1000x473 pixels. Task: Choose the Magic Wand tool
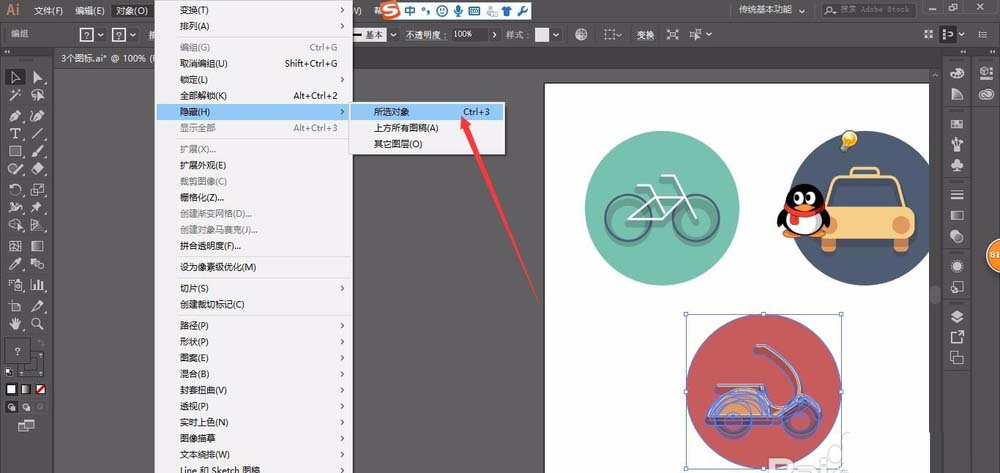click(x=16, y=96)
